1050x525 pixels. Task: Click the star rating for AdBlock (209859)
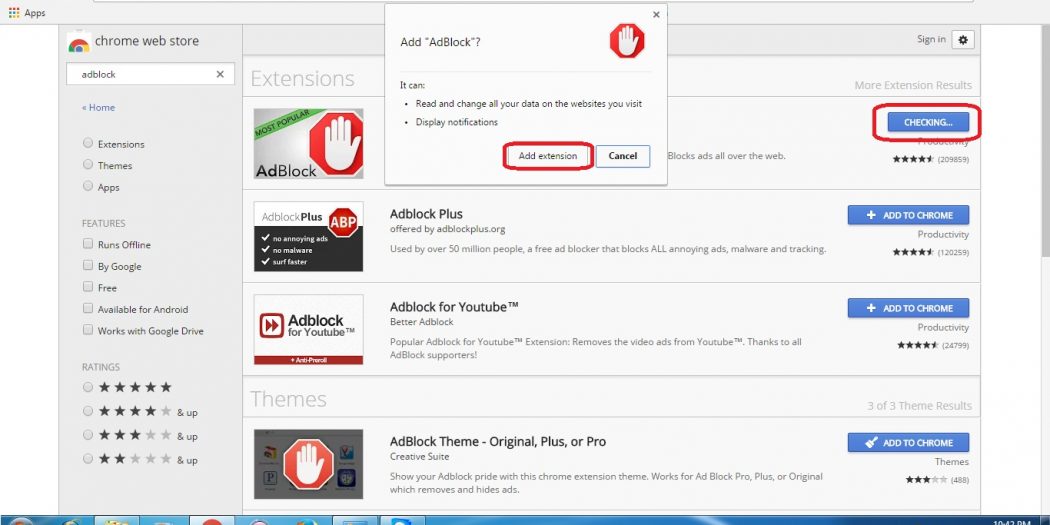pos(913,159)
